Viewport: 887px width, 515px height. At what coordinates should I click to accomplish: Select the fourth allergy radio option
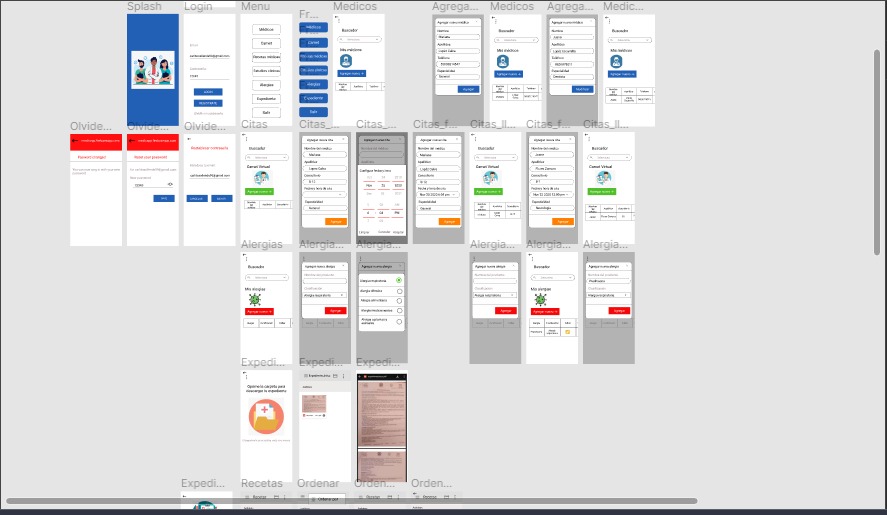[399, 311]
